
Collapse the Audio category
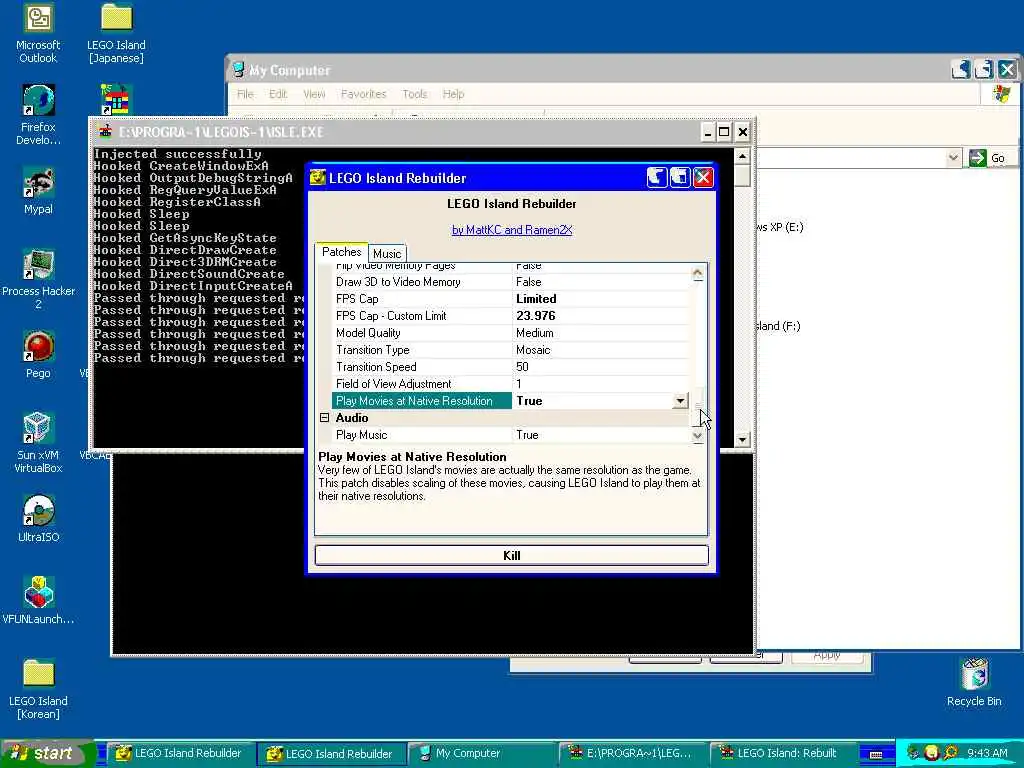tap(325, 417)
